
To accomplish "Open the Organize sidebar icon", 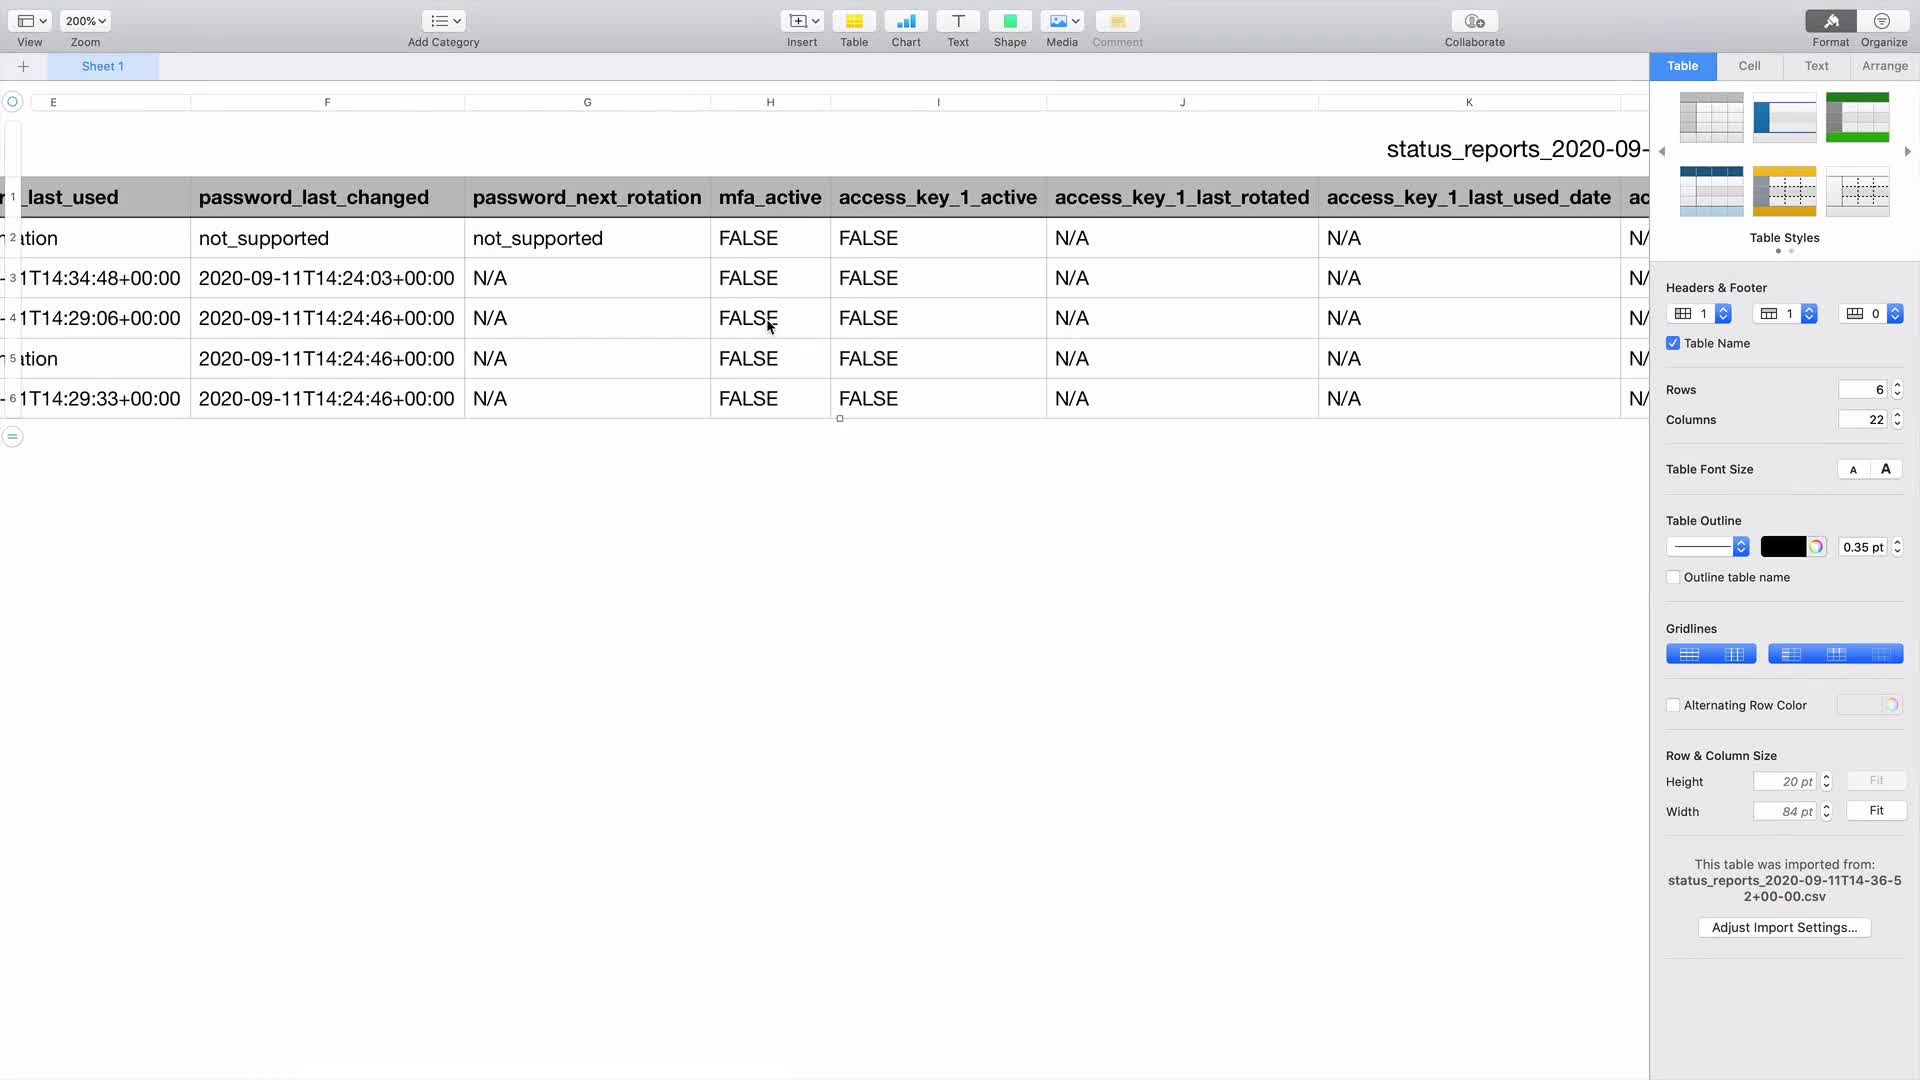I will click(x=1883, y=21).
